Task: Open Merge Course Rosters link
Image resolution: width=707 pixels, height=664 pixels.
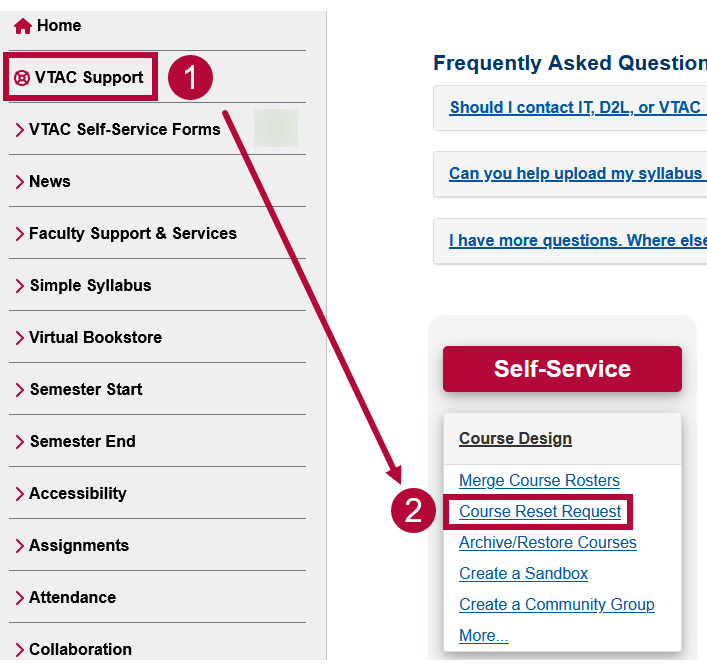Action: tap(539, 481)
